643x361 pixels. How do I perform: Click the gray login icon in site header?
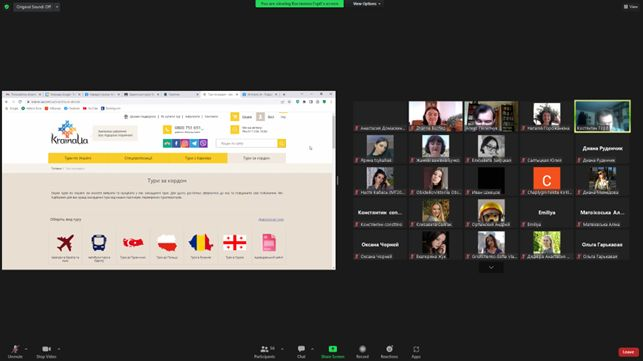[x=260, y=117]
